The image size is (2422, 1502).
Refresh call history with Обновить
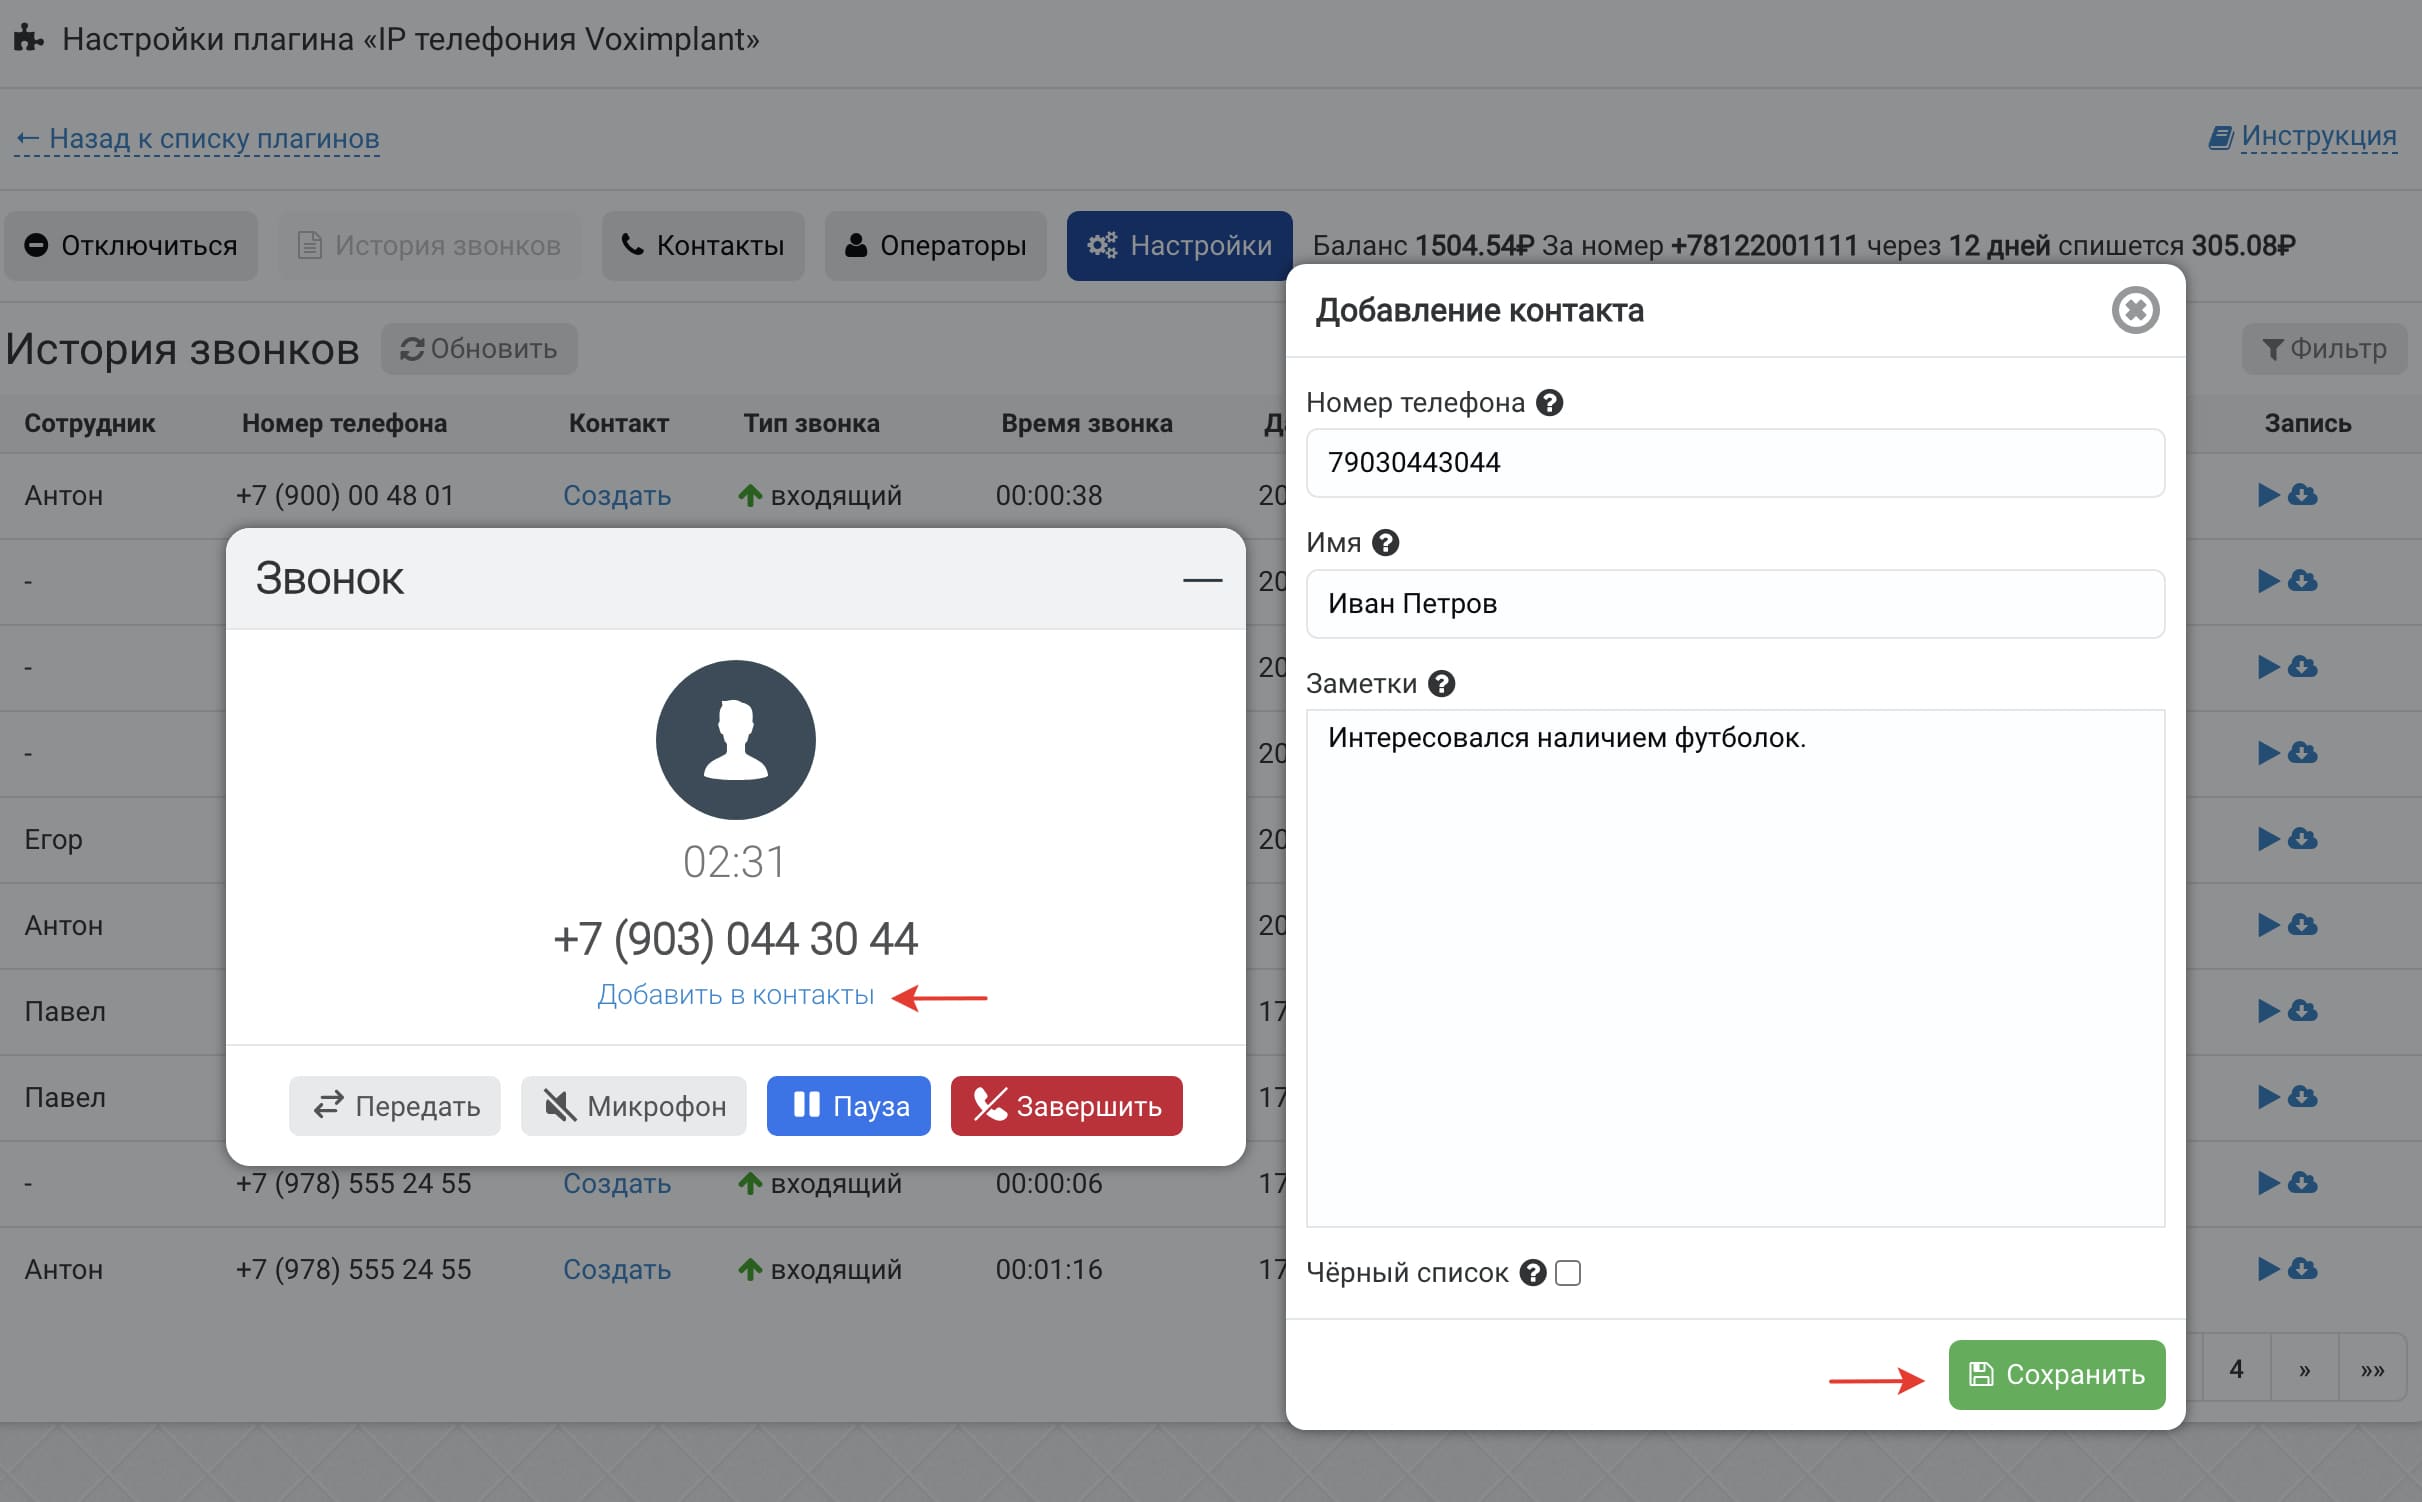(x=479, y=349)
